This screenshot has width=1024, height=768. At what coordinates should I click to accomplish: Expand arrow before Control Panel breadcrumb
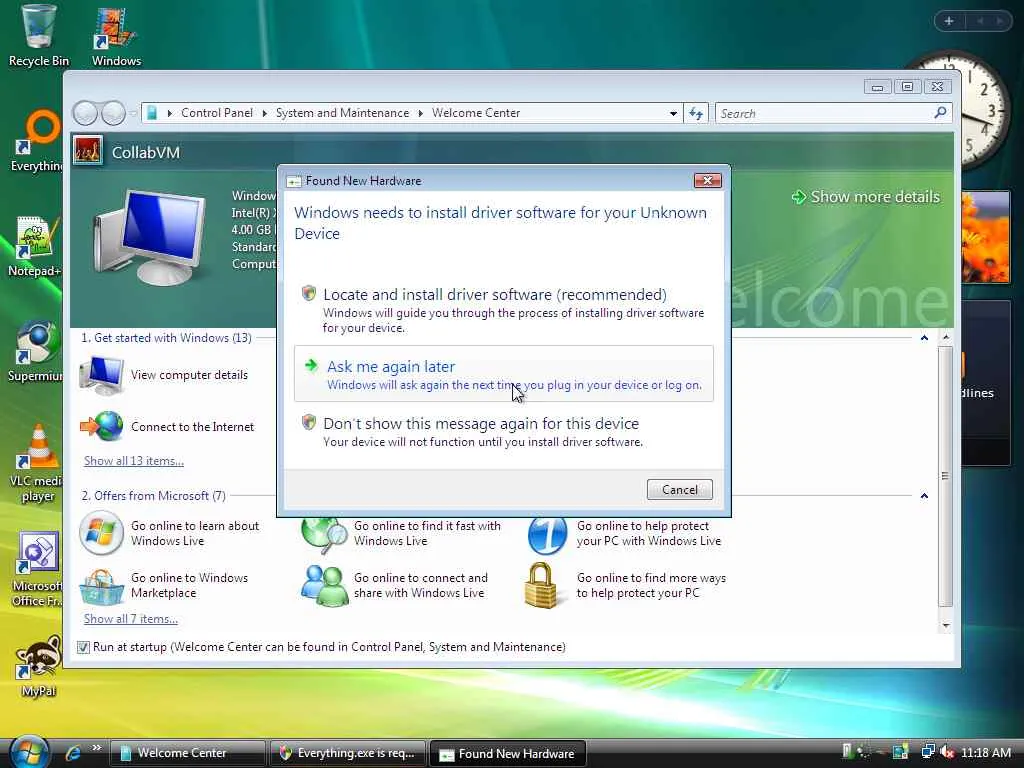170,113
